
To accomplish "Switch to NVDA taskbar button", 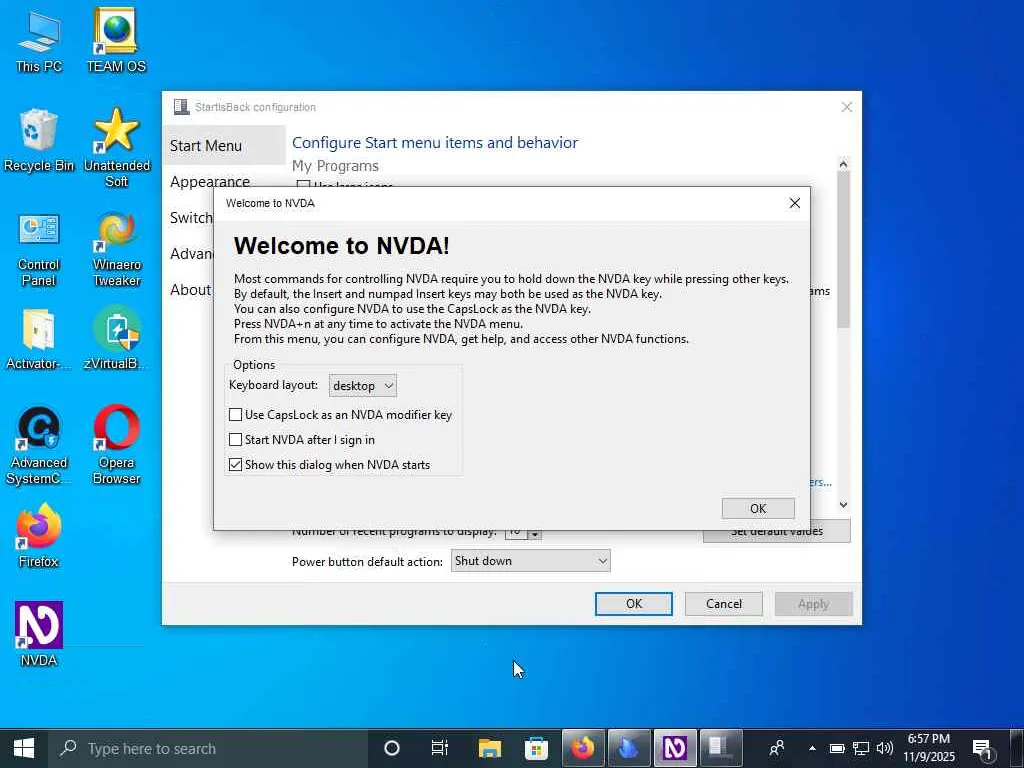I will (675, 748).
